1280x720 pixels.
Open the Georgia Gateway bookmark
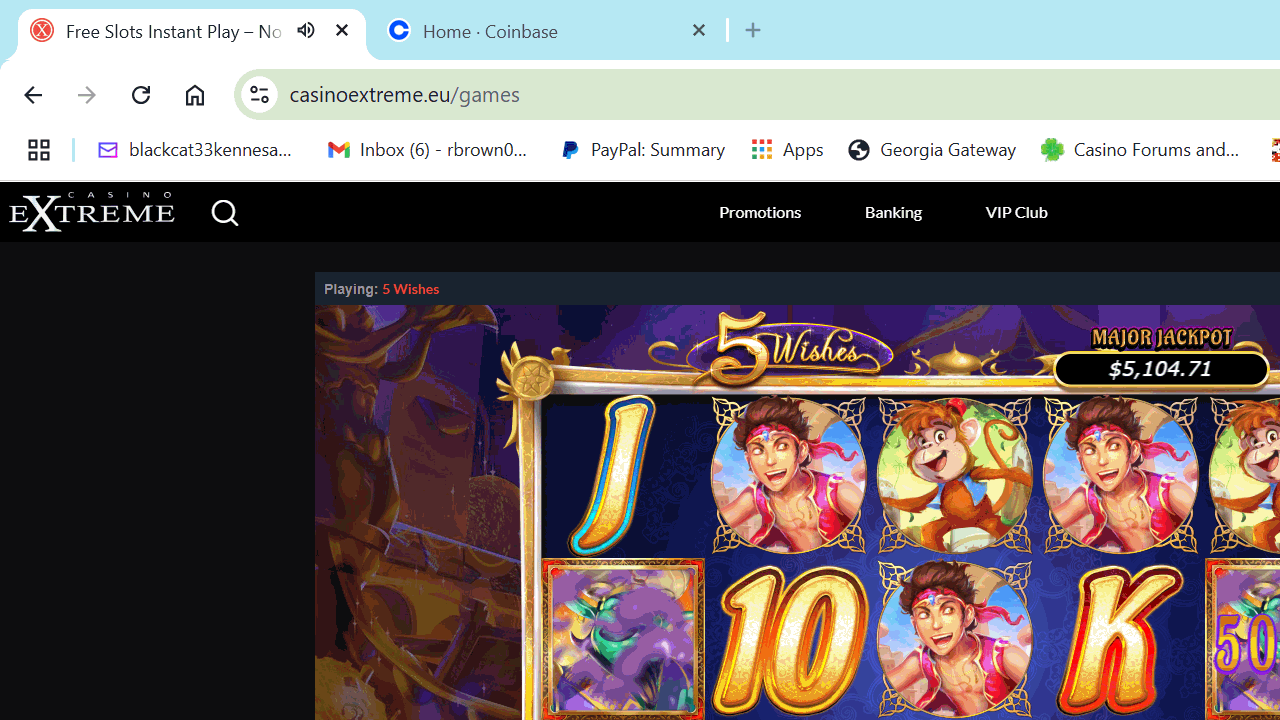(x=932, y=149)
